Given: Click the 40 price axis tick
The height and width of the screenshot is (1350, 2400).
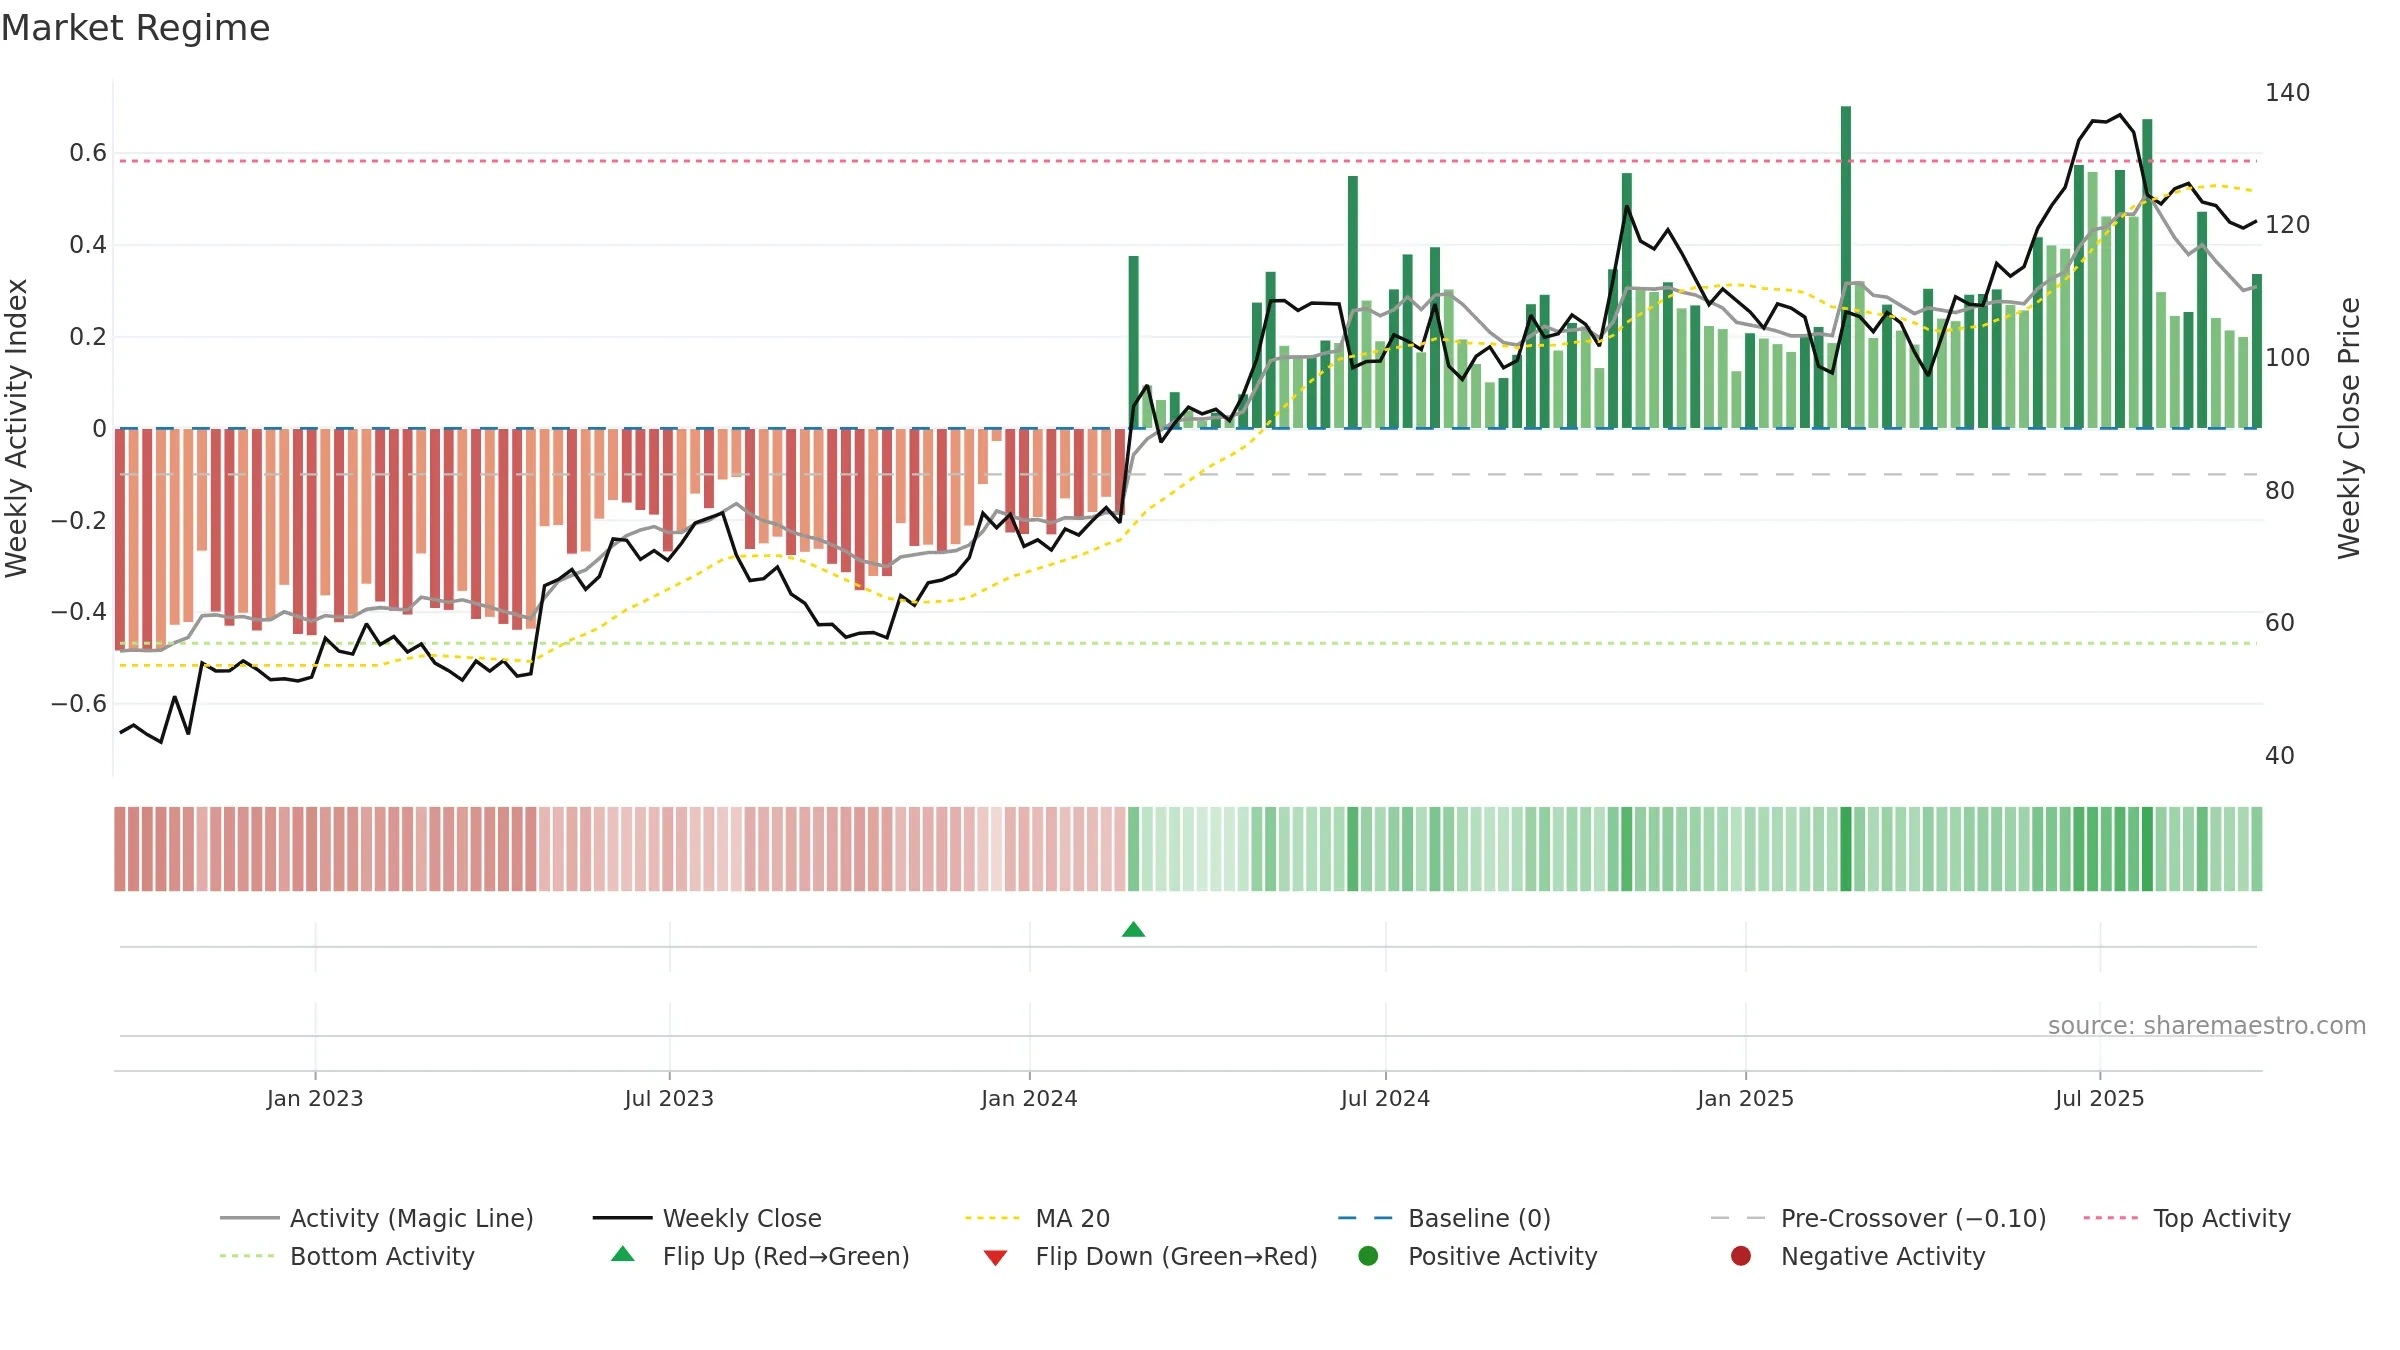Looking at the screenshot, I should (x=2280, y=755).
